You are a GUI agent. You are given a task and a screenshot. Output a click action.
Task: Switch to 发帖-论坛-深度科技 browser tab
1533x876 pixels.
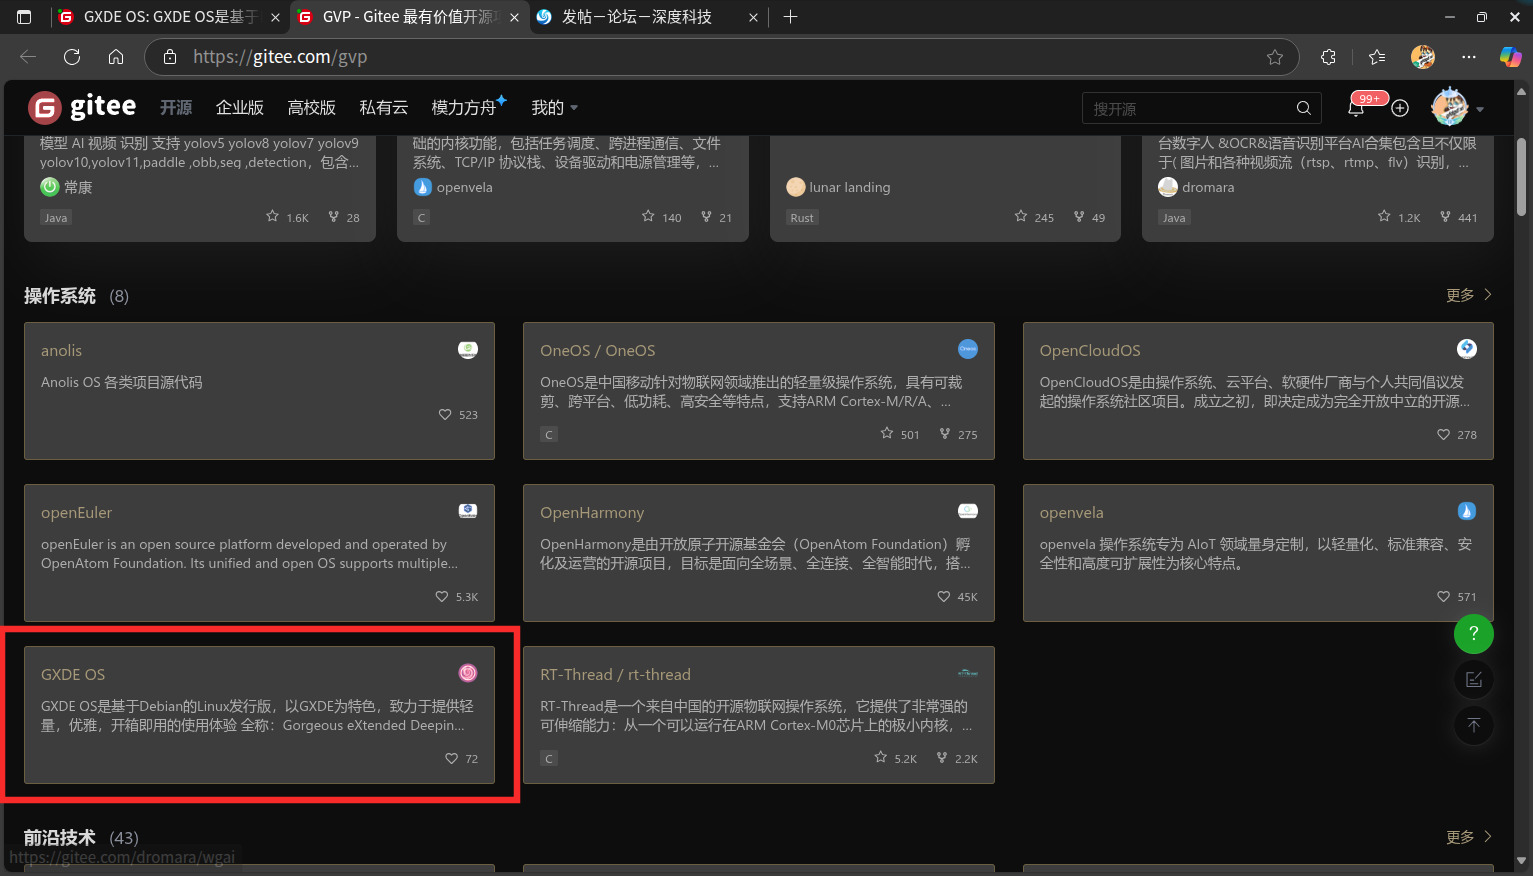[648, 17]
